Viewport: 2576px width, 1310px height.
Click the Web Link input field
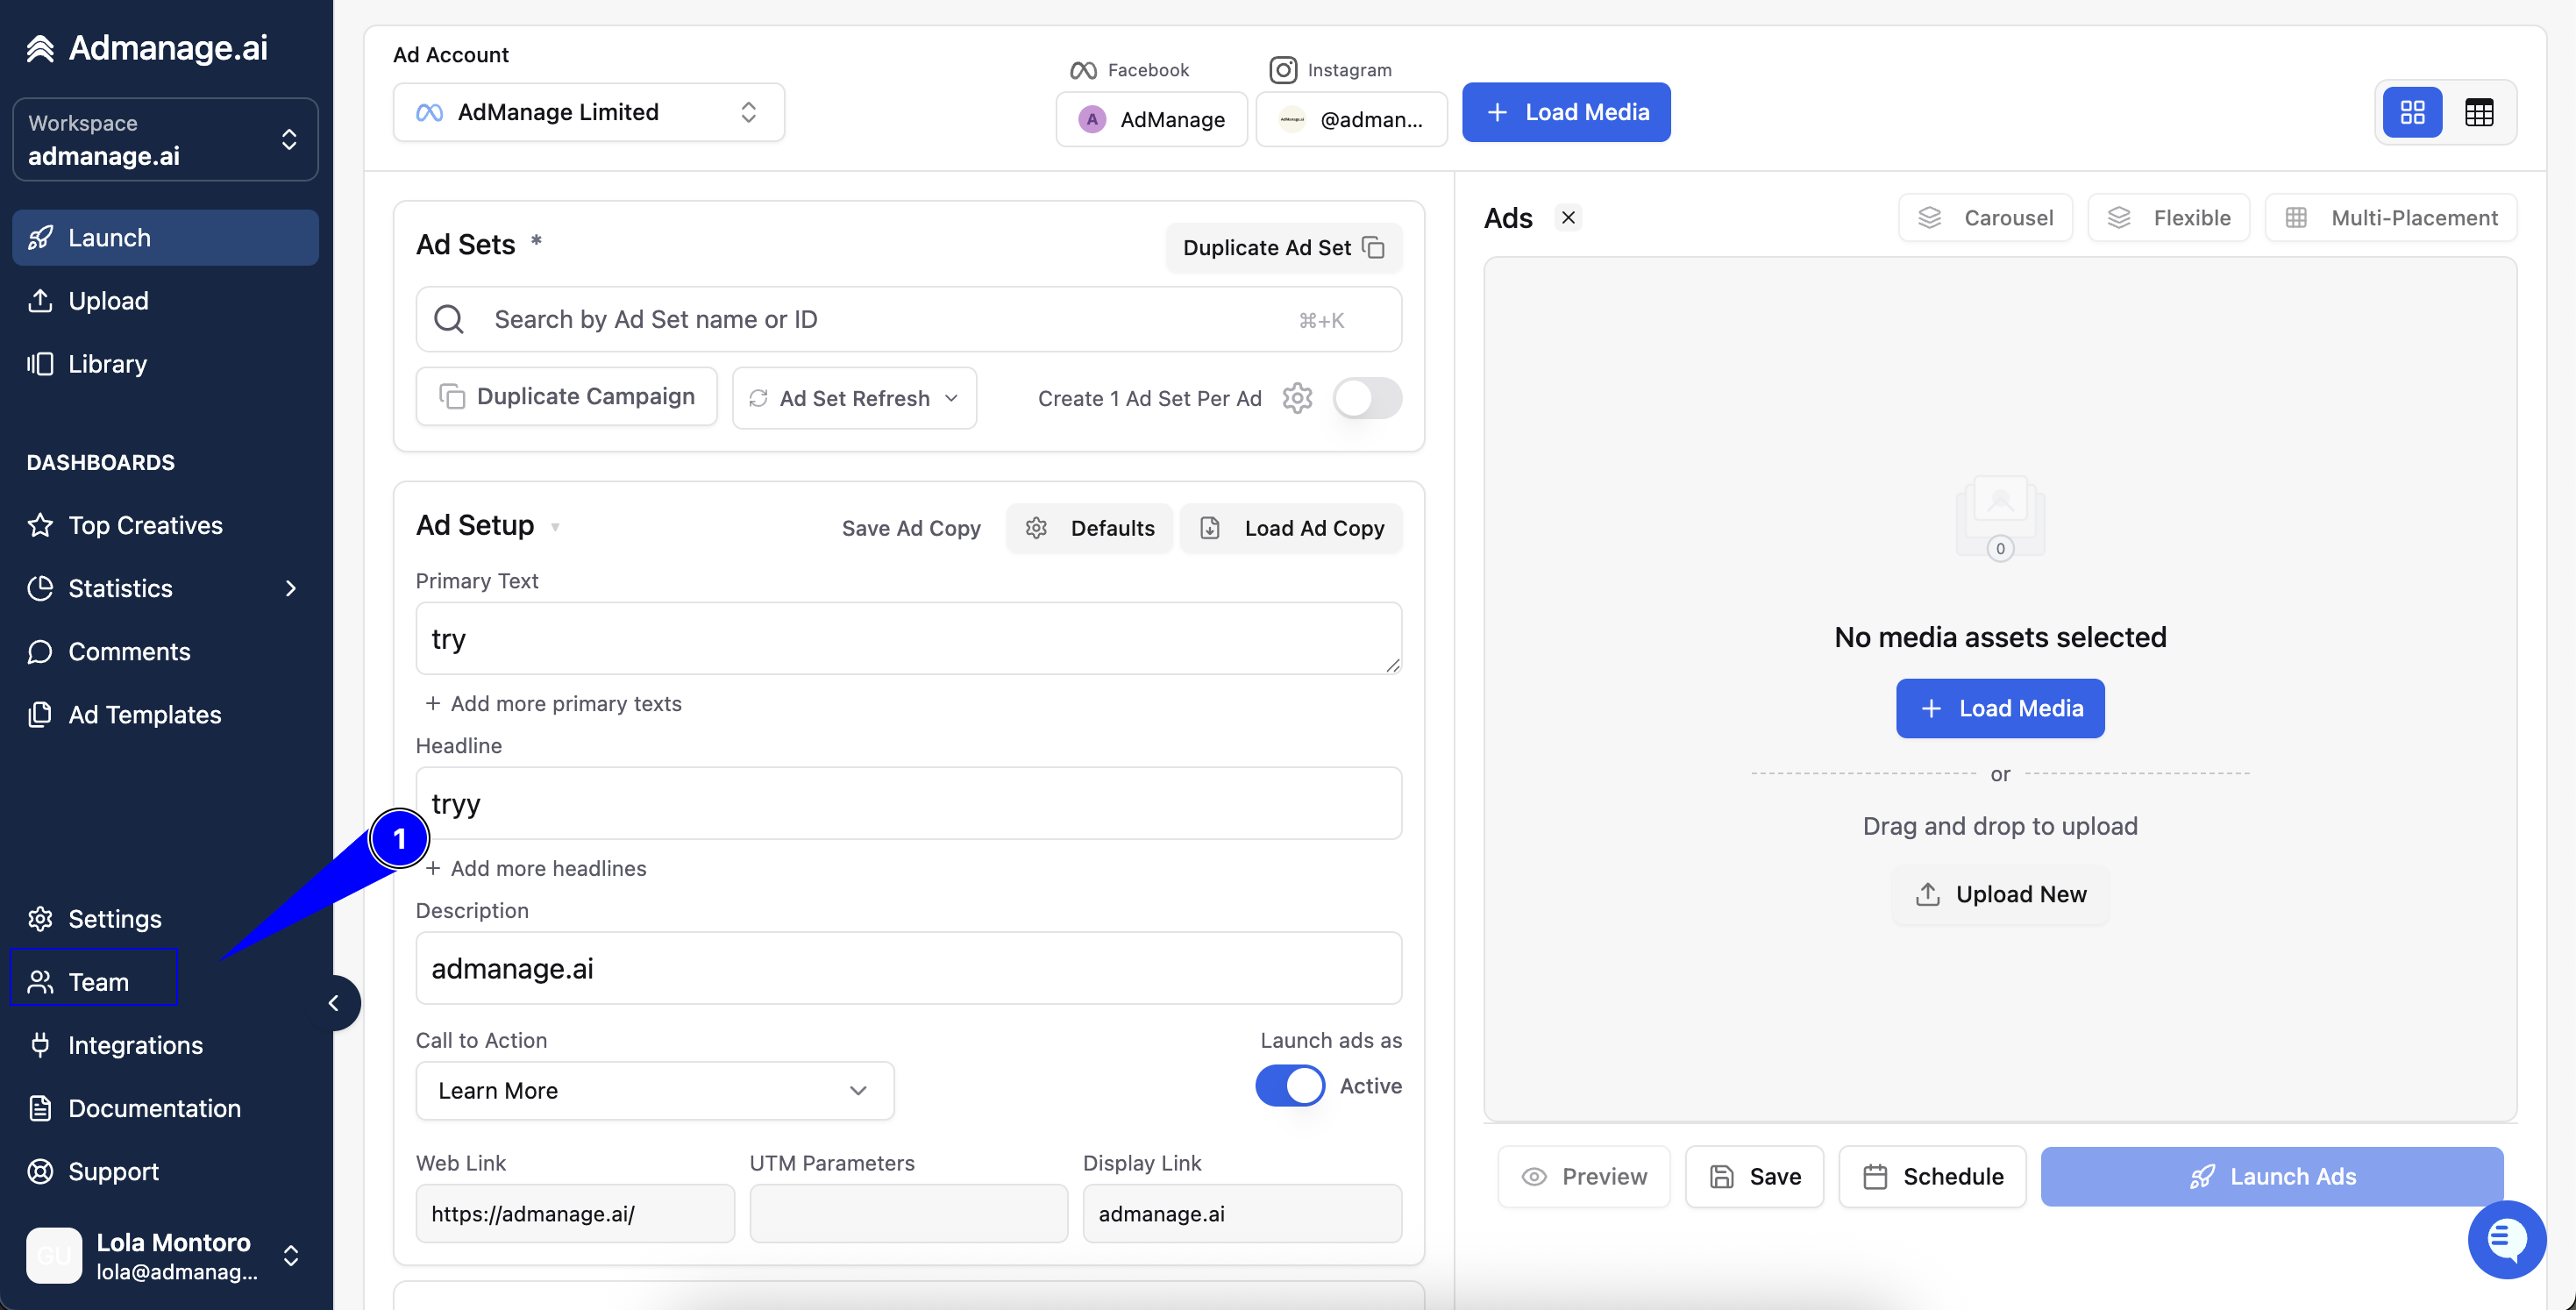point(575,1213)
